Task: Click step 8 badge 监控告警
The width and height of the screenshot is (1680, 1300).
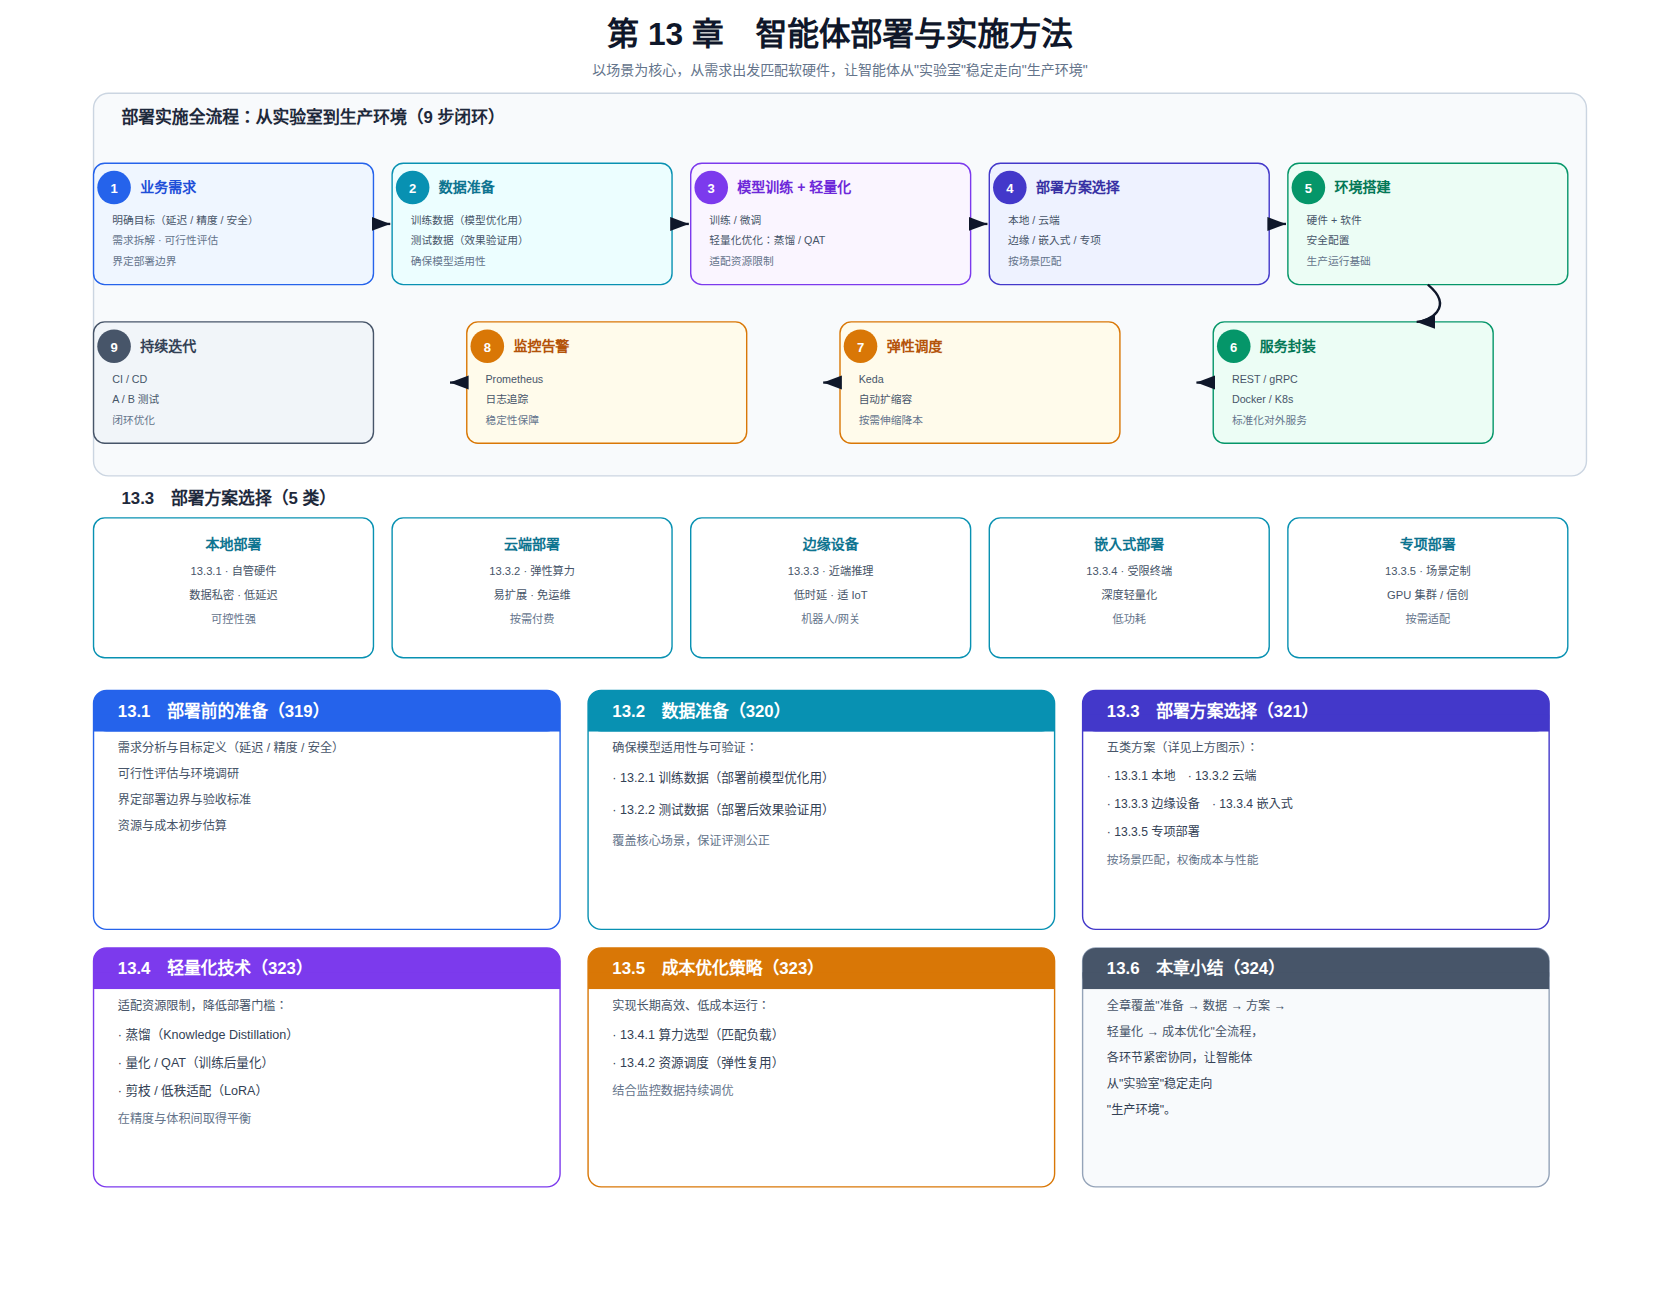Action: (x=487, y=347)
